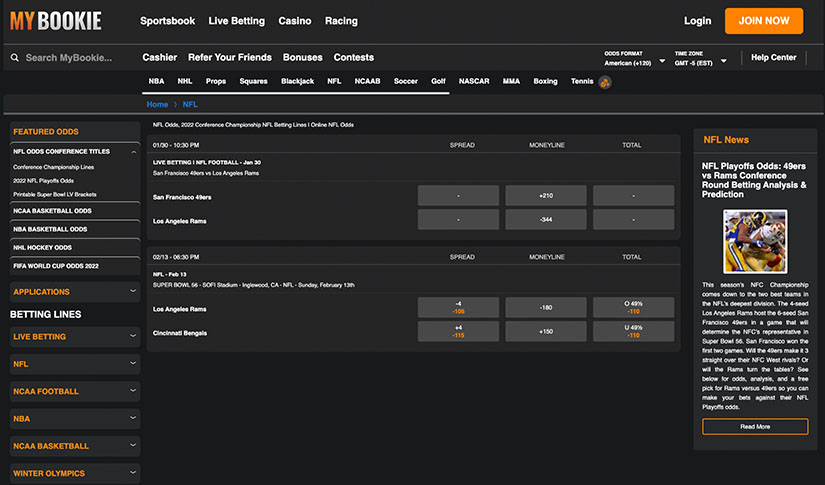
Task: Select the NASCAR tab
Action: [474, 81]
